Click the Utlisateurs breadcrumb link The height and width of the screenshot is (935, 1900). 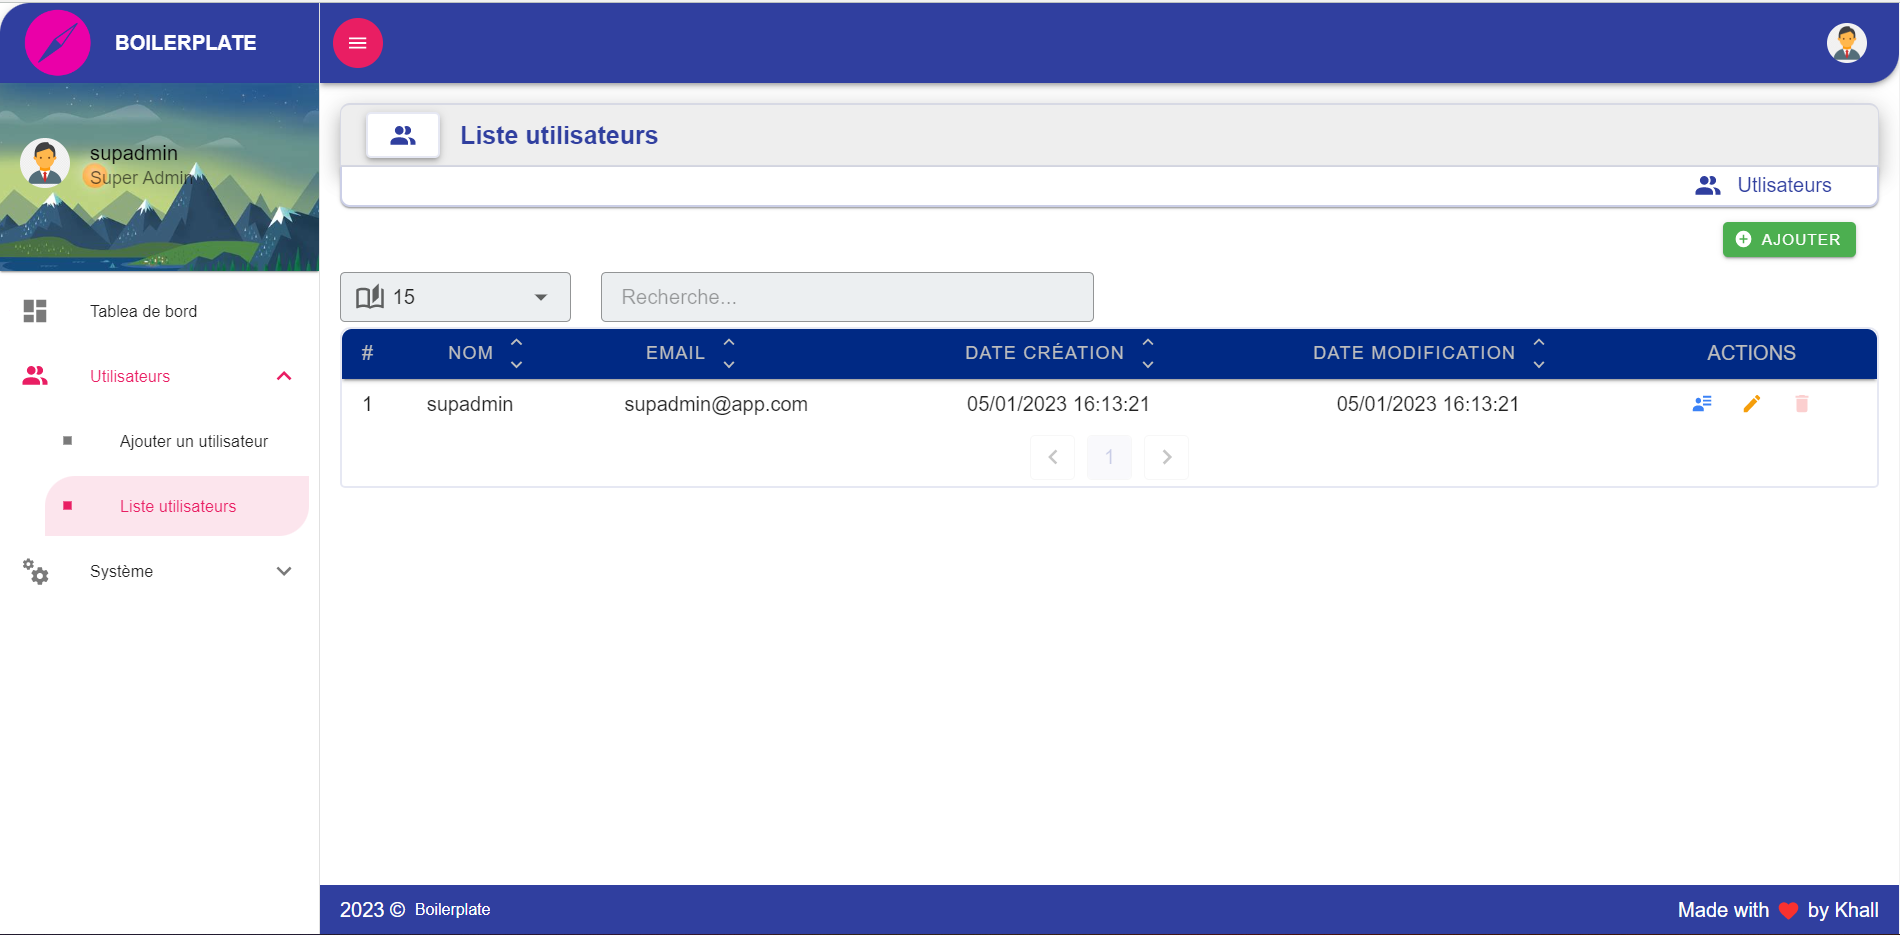[x=1784, y=185]
